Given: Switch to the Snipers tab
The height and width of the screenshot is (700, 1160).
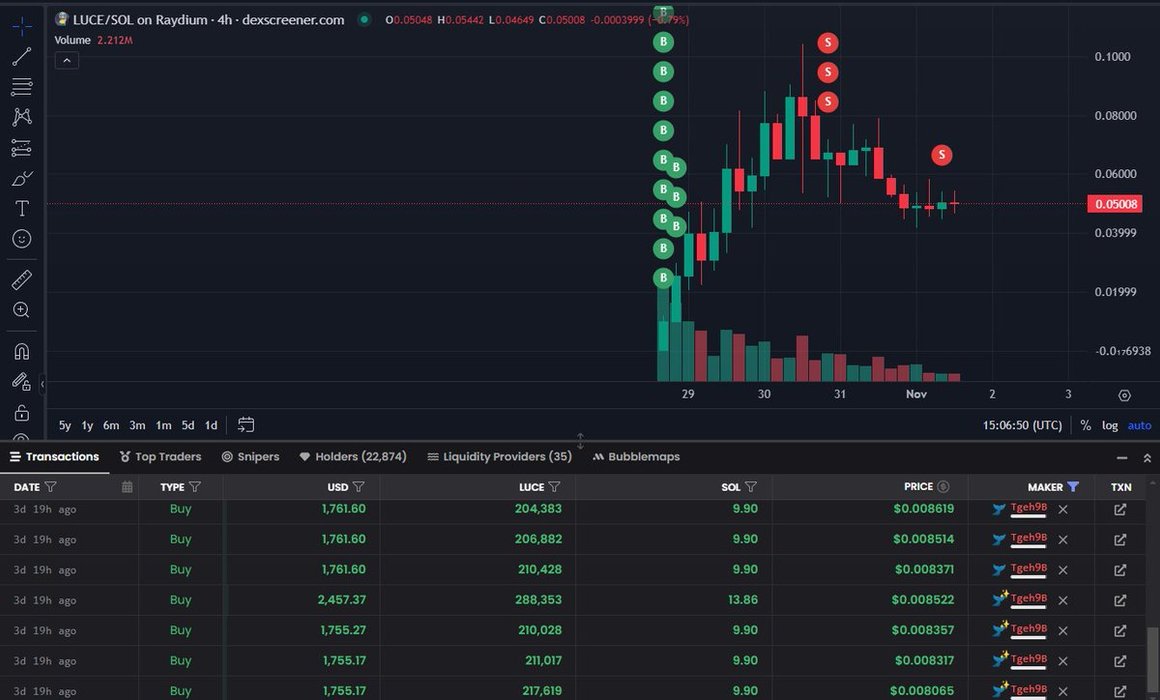Looking at the screenshot, I should 250,457.
